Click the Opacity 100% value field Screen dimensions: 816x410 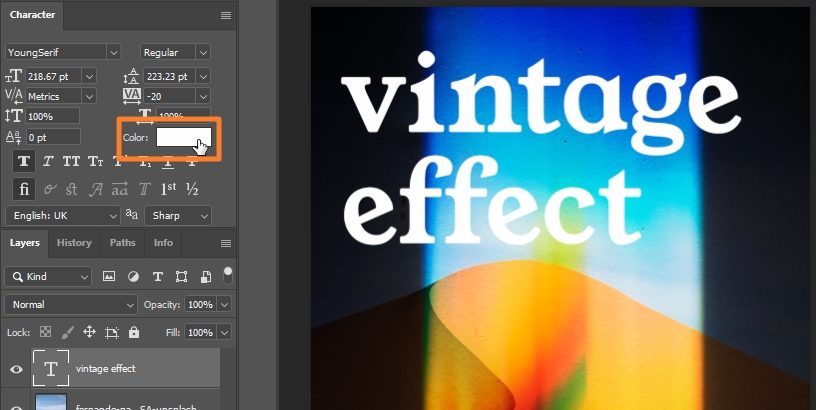[201, 304]
